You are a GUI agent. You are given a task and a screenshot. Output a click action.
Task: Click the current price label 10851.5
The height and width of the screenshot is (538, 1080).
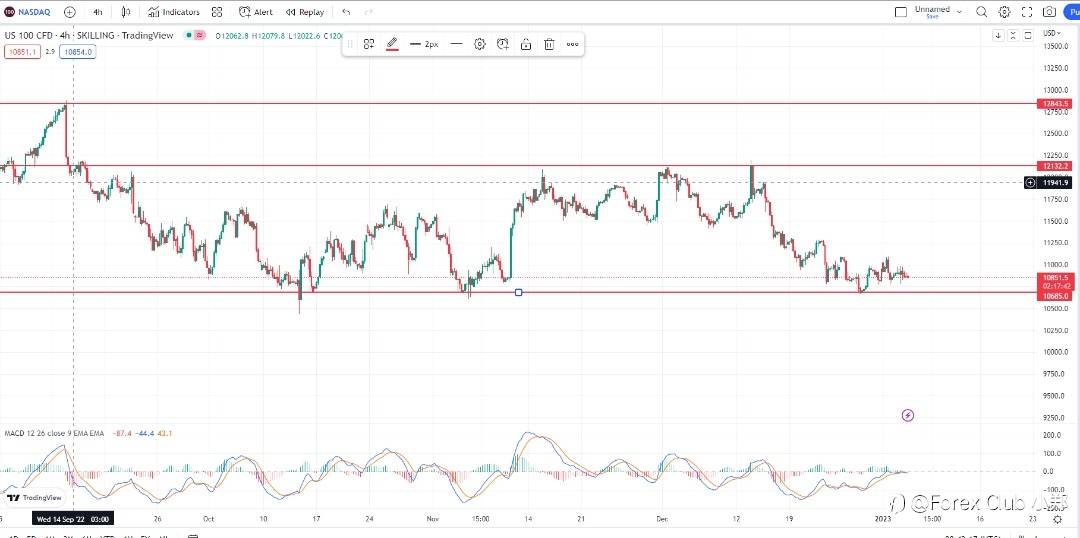tap(1054, 278)
